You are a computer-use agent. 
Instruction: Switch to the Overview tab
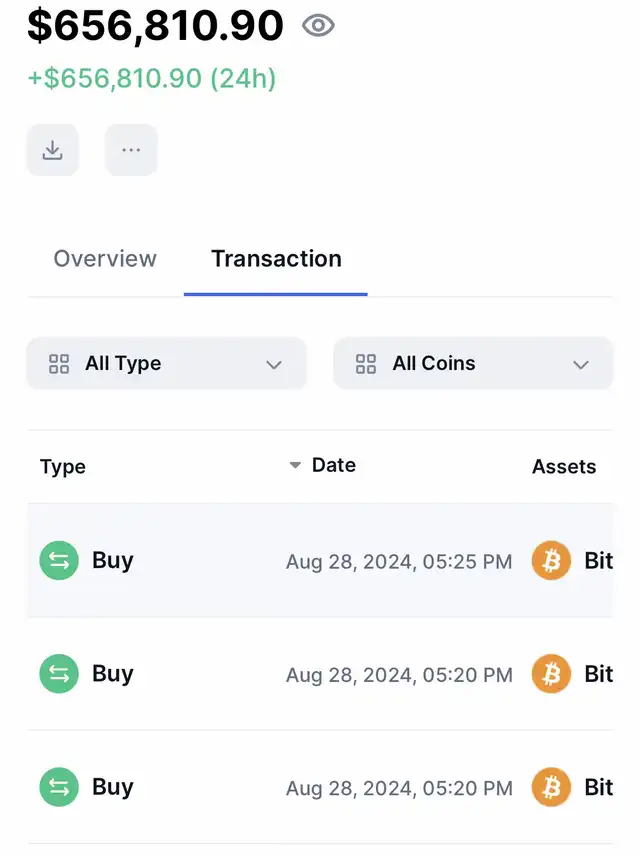105,259
